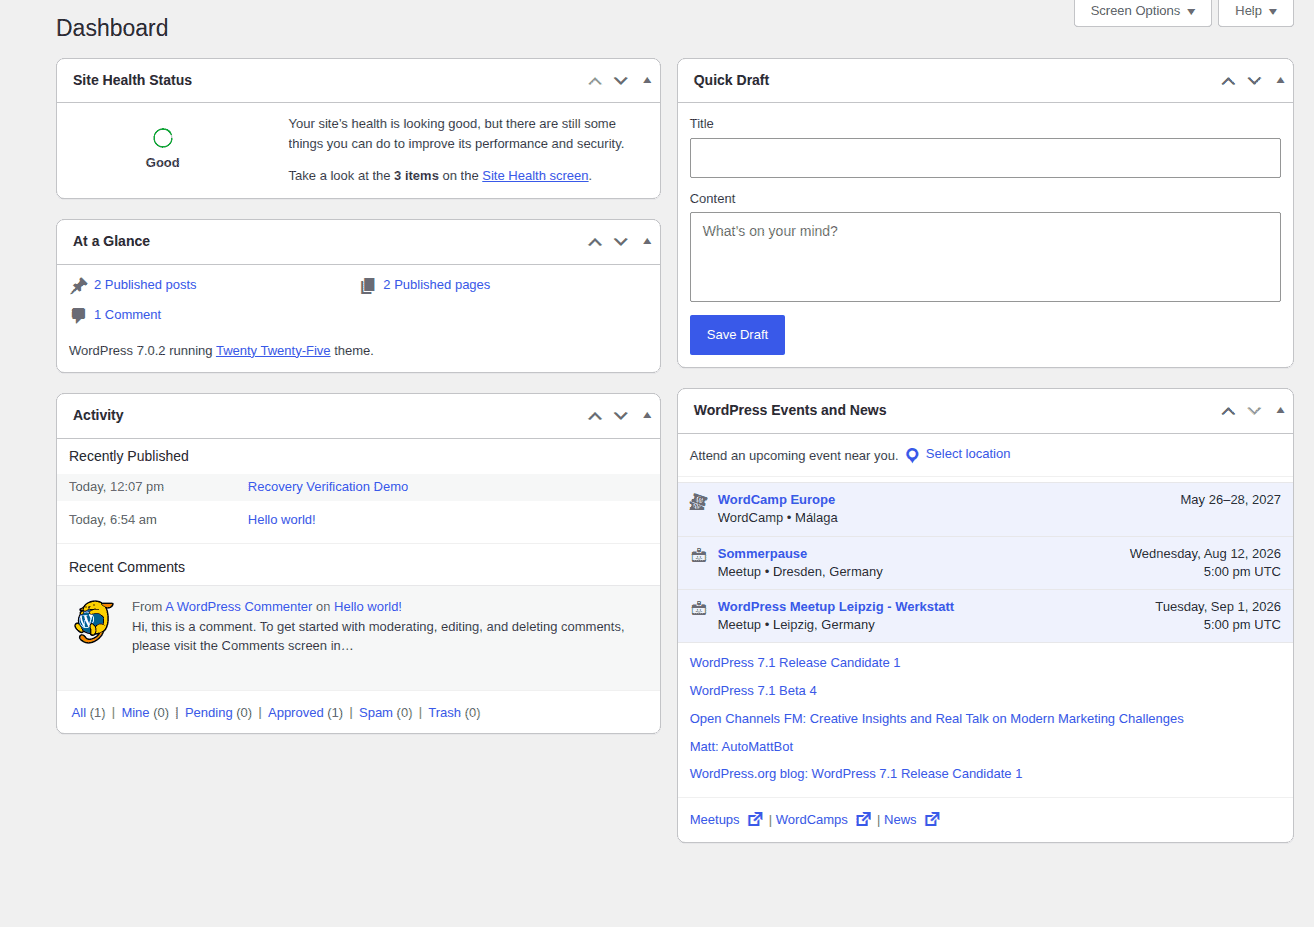Viewport: 1314px width, 927px height.
Task: Filter comments by All
Action: tap(79, 713)
